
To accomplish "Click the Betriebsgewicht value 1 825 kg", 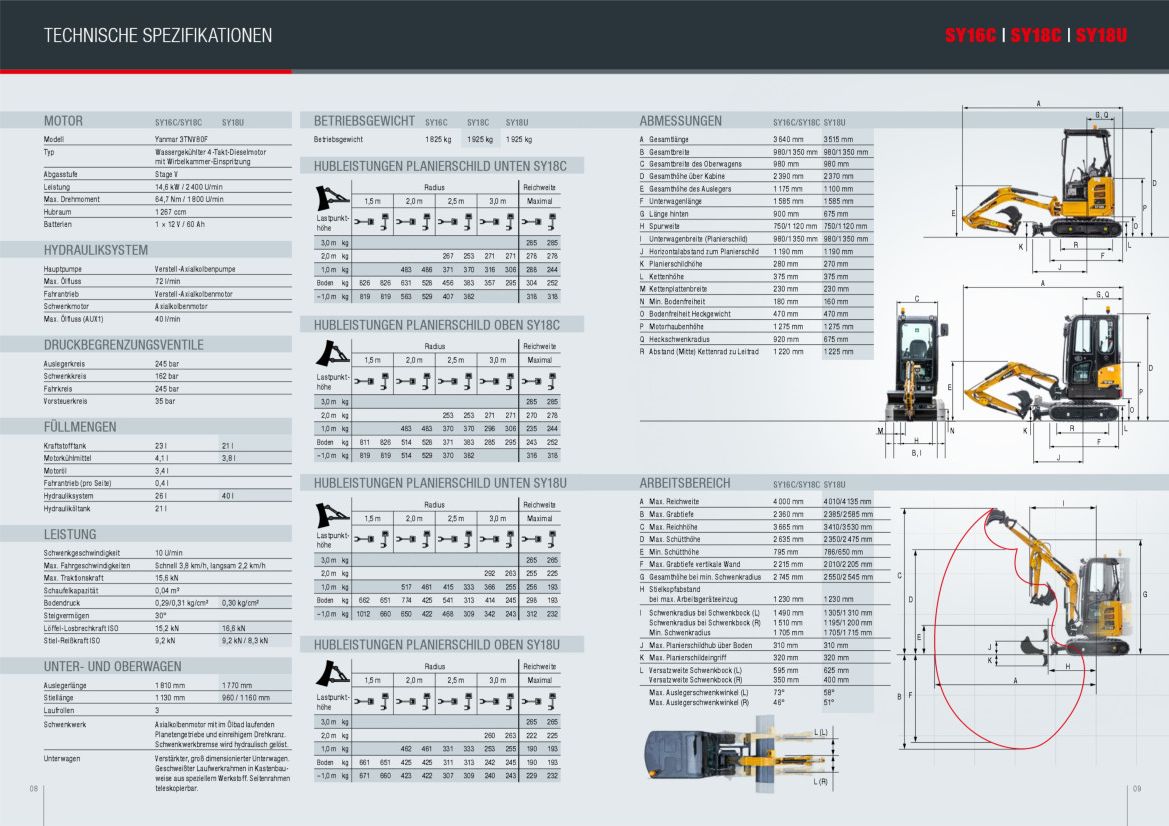I will (438, 139).
